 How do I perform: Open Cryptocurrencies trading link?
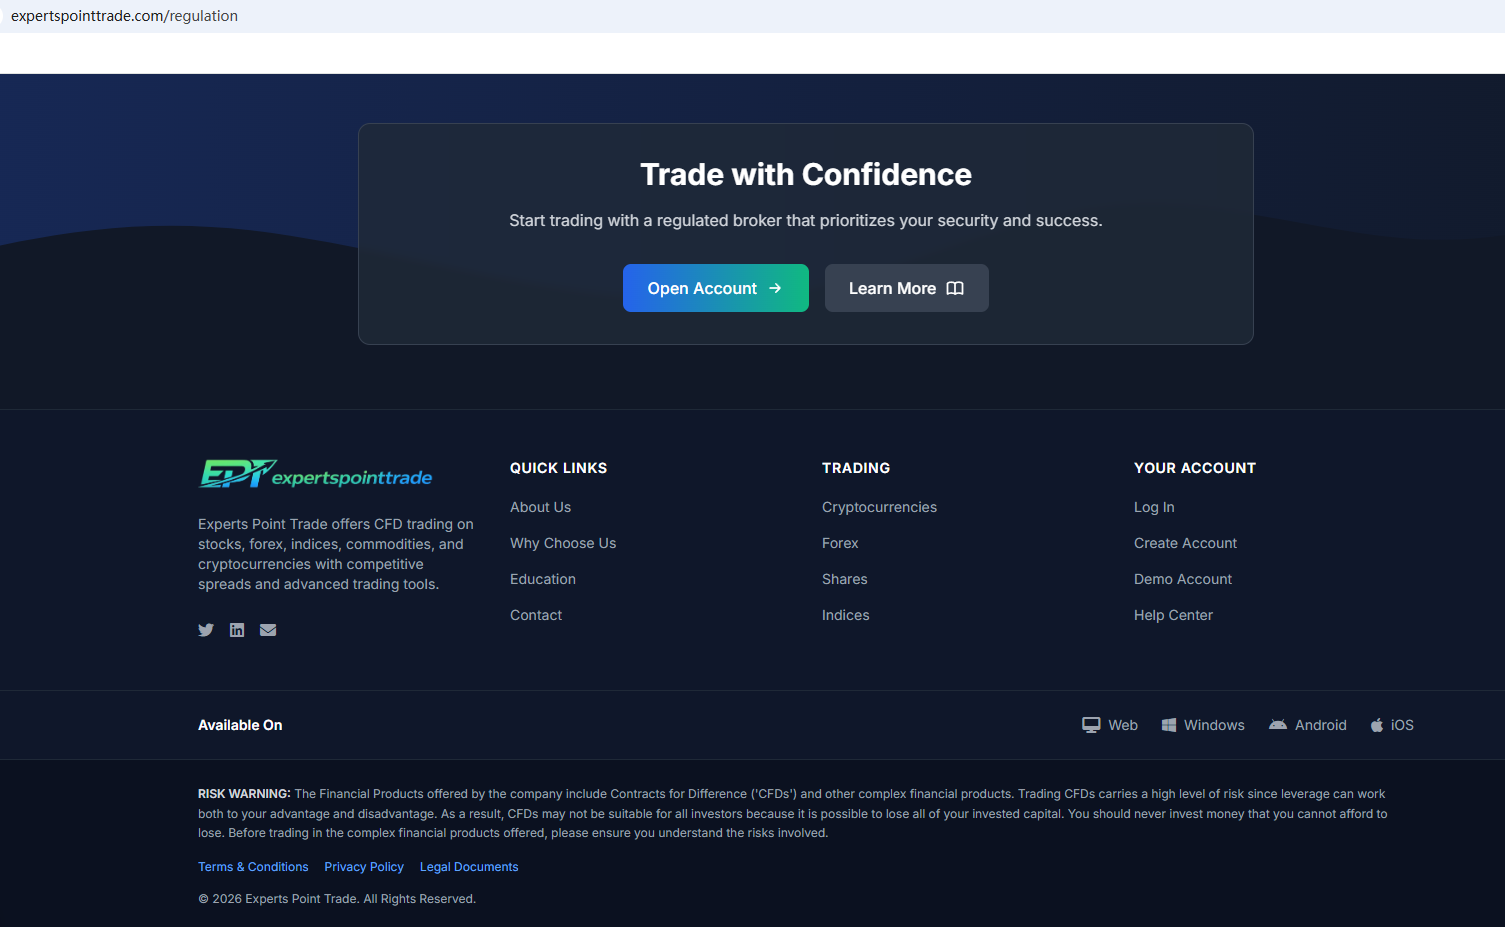(879, 507)
